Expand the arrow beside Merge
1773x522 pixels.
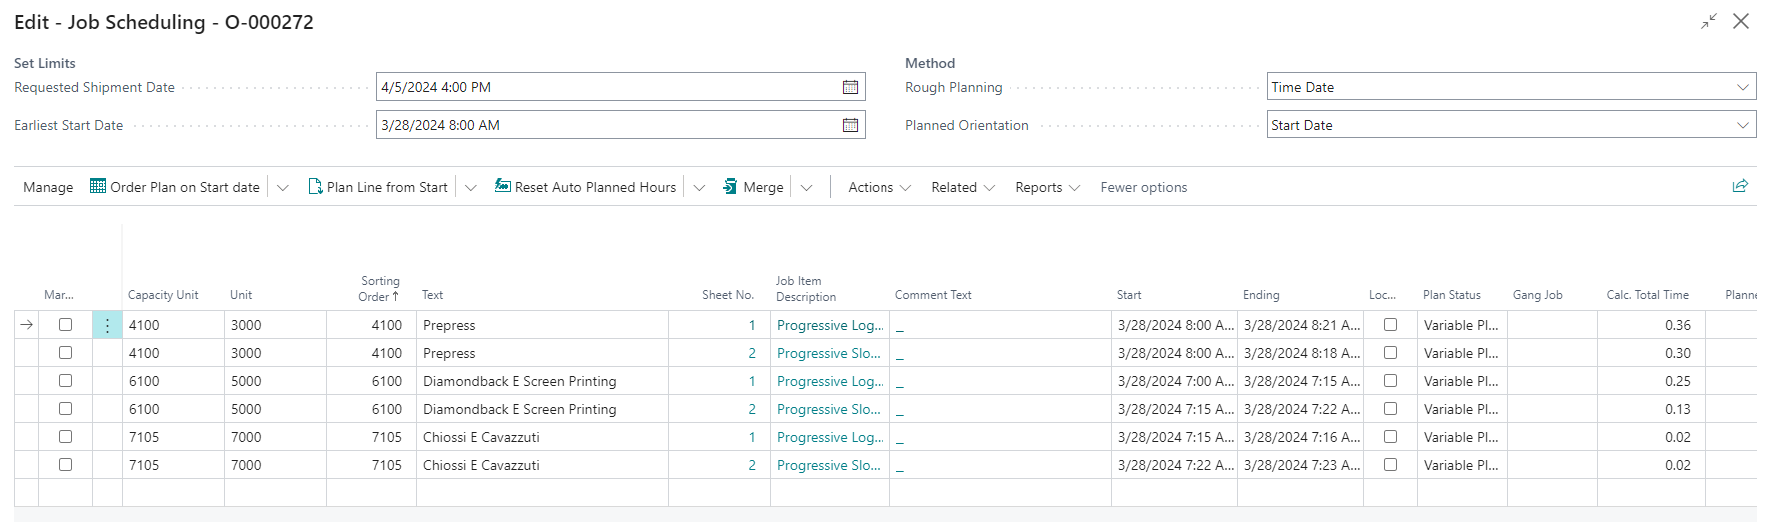tap(807, 188)
